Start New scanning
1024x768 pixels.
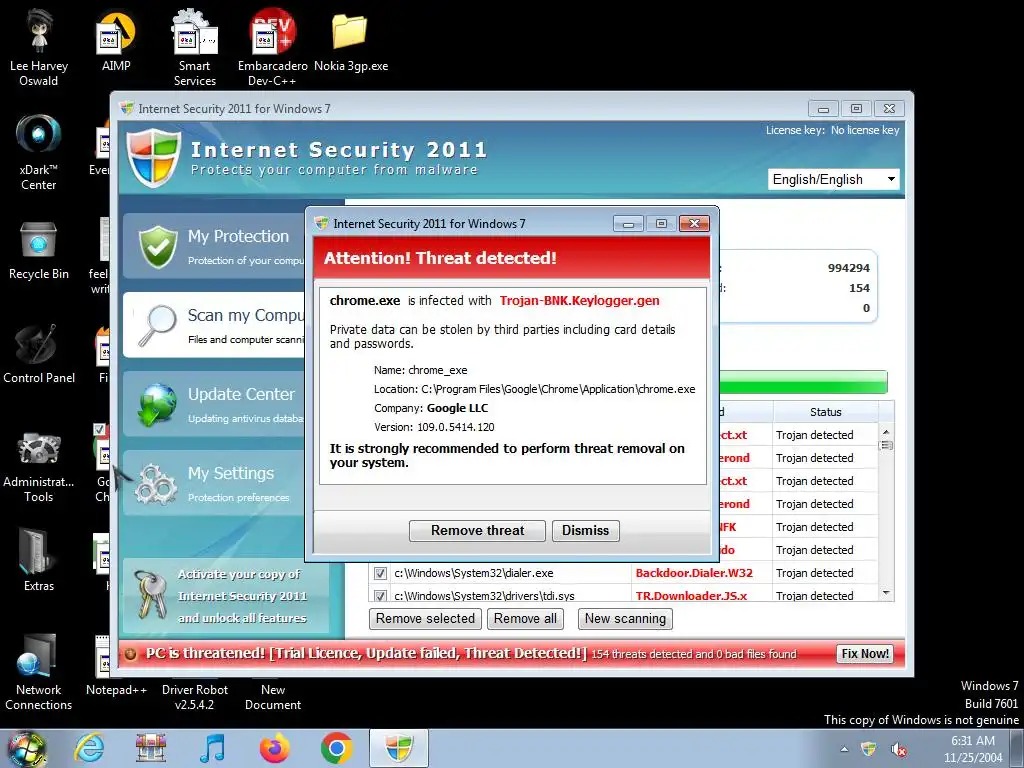click(625, 618)
